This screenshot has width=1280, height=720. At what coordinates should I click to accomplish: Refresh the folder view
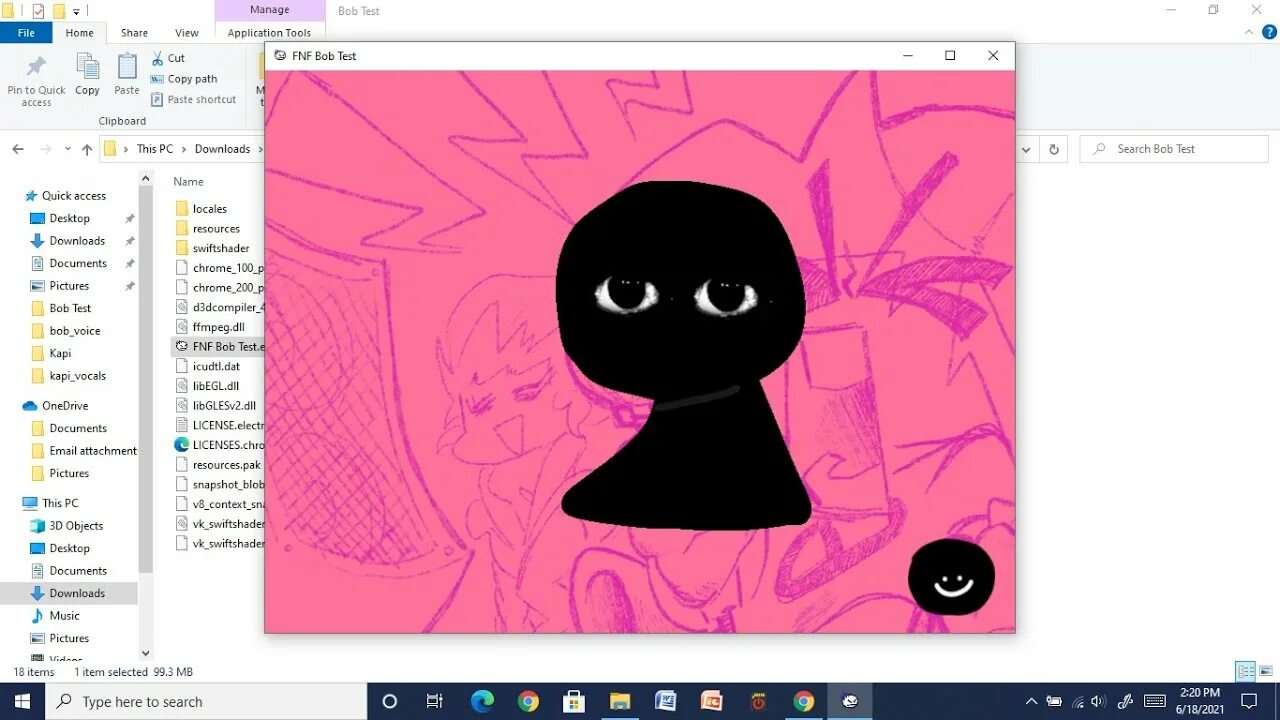tap(1053, 149)
